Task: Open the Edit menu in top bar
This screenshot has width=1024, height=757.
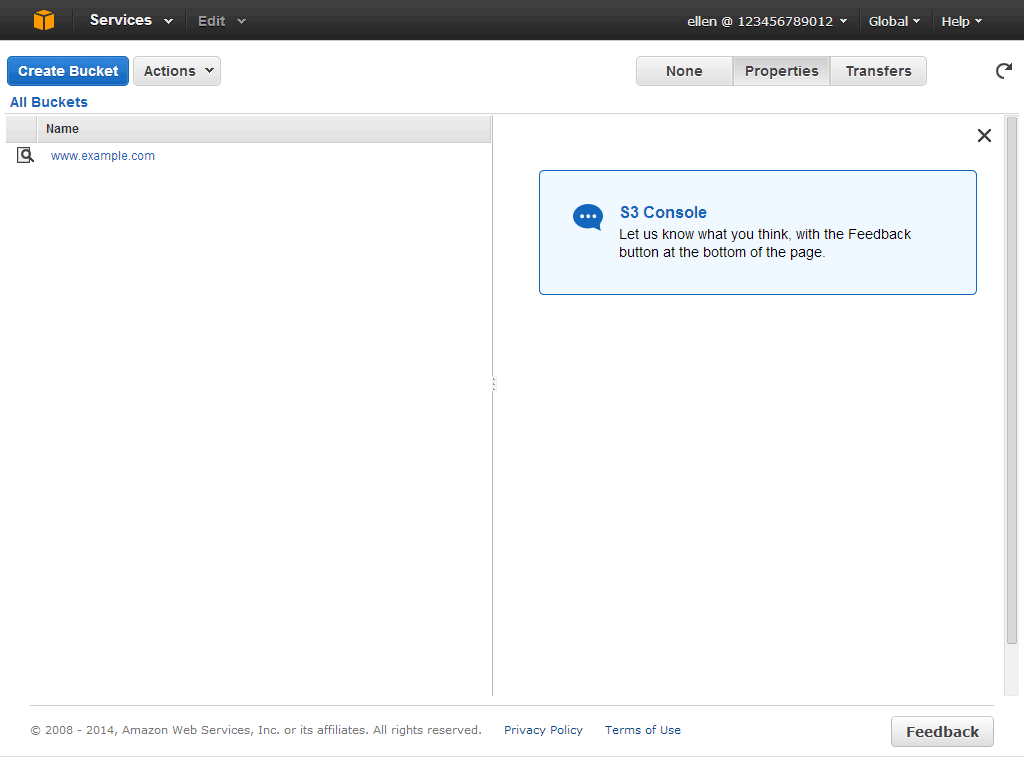Action: coord(221,21)
